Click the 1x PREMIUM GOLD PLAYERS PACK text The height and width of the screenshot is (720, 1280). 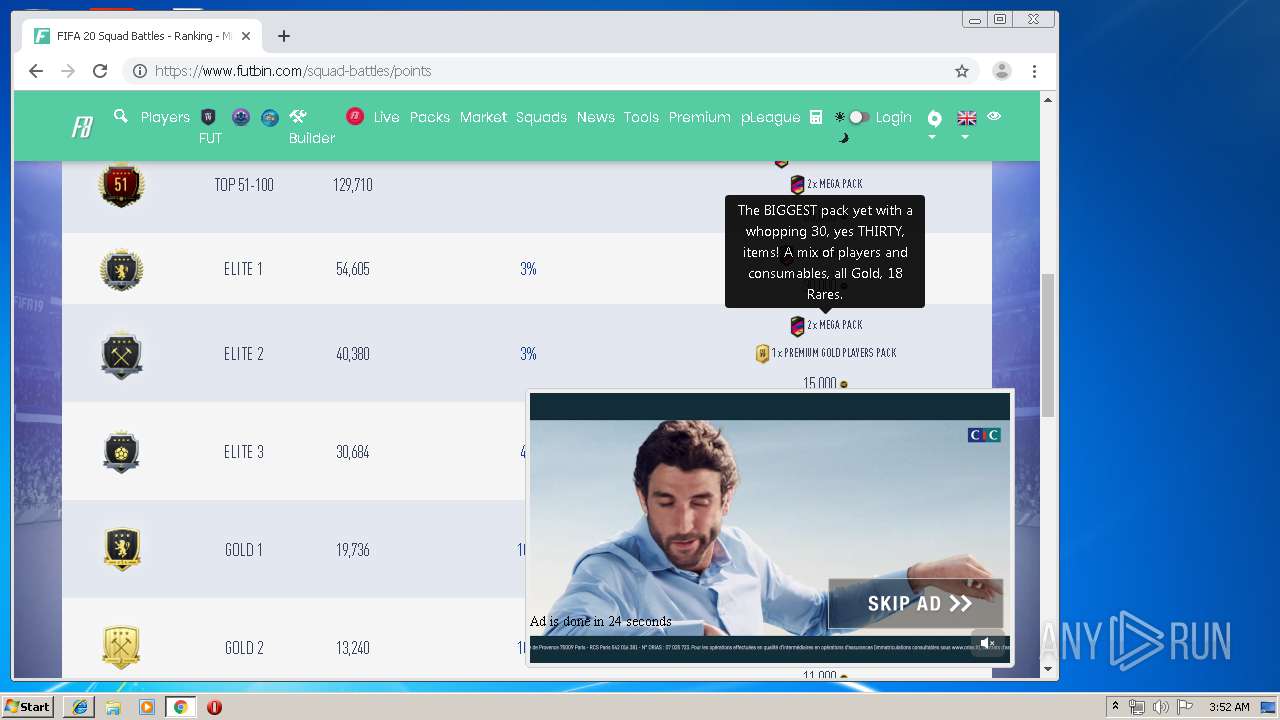833,353
